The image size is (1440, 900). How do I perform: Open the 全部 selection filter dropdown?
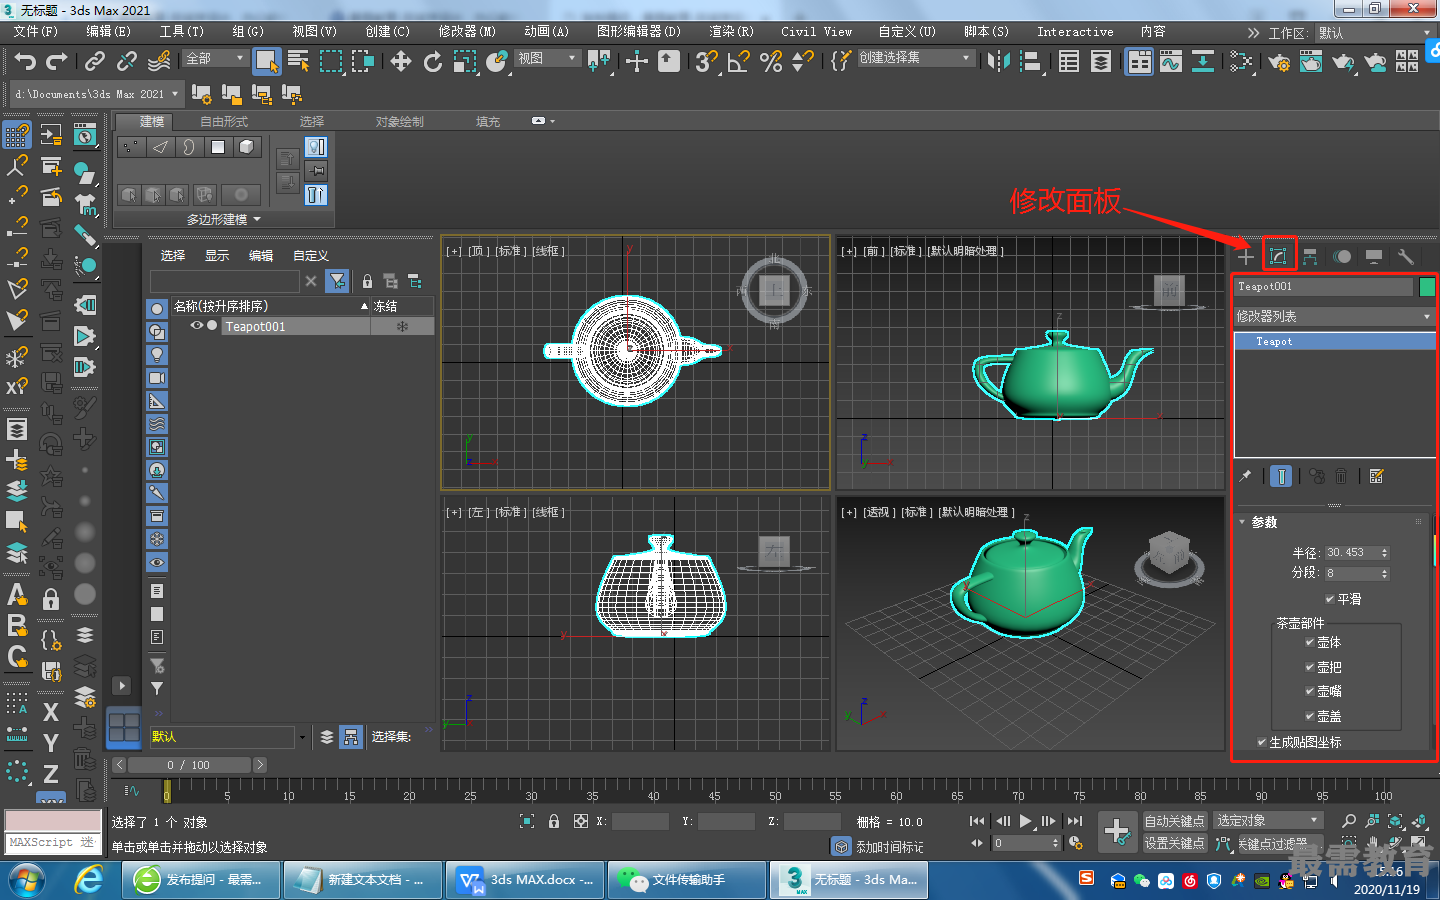point(215,58)
